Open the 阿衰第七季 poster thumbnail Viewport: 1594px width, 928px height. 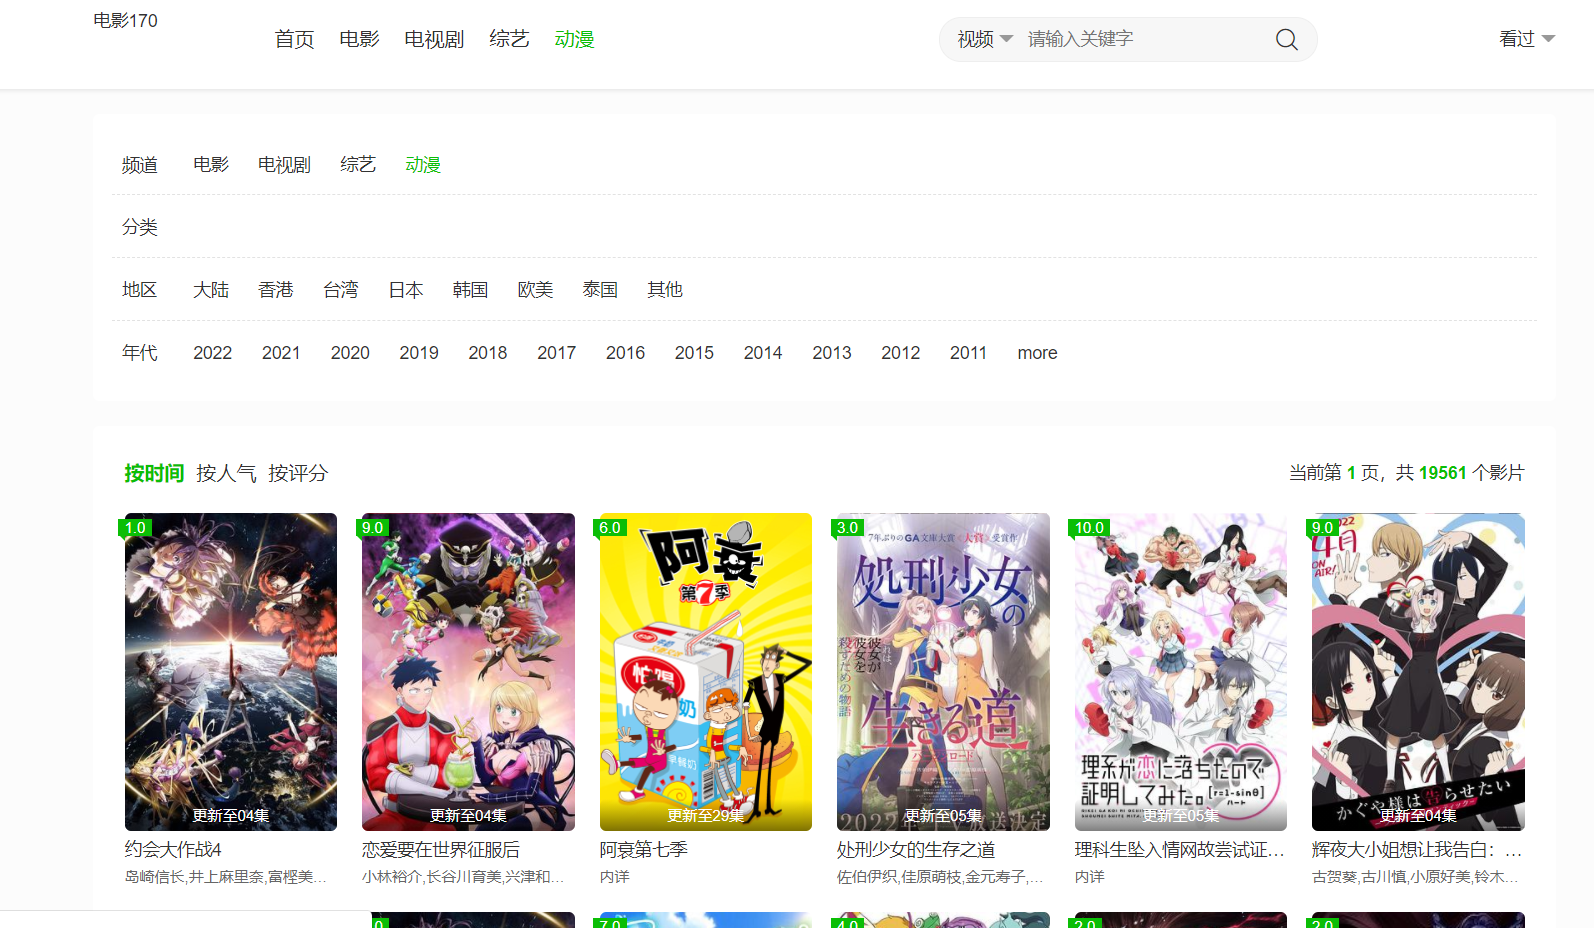click(706, 672)
